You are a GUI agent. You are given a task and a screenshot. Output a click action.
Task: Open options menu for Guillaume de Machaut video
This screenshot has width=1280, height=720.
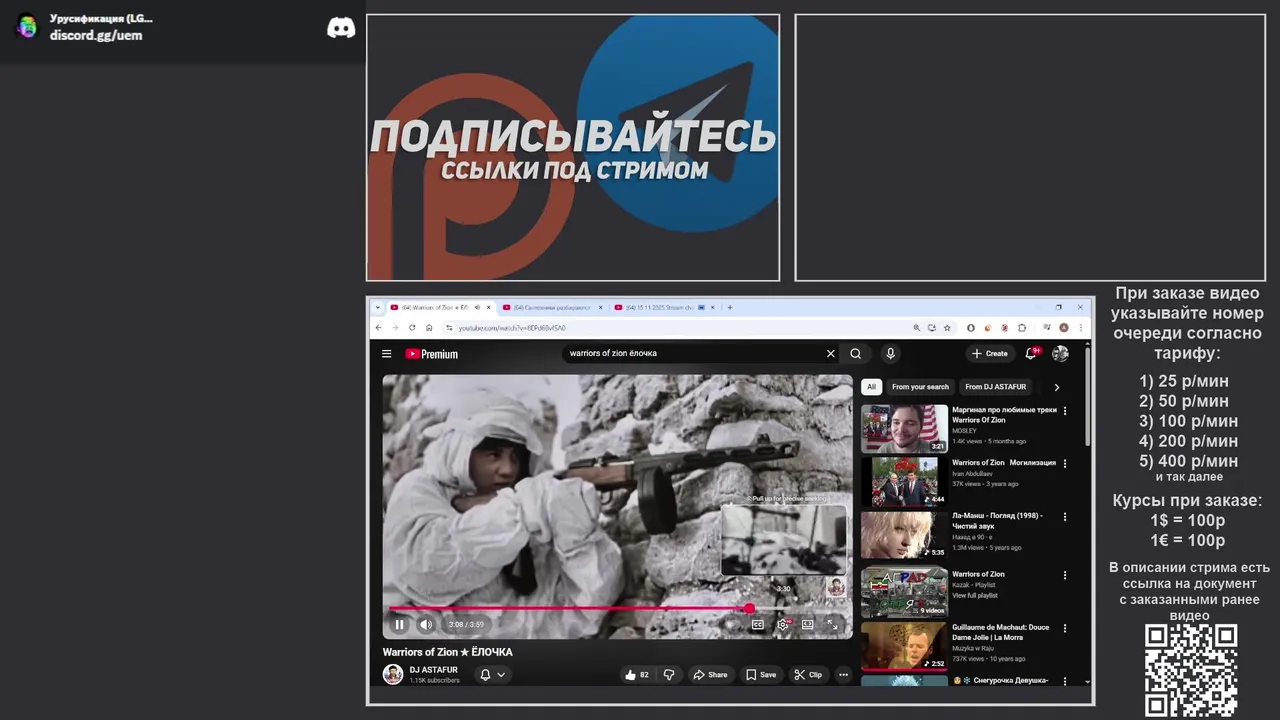click(x=1065, y=629)
